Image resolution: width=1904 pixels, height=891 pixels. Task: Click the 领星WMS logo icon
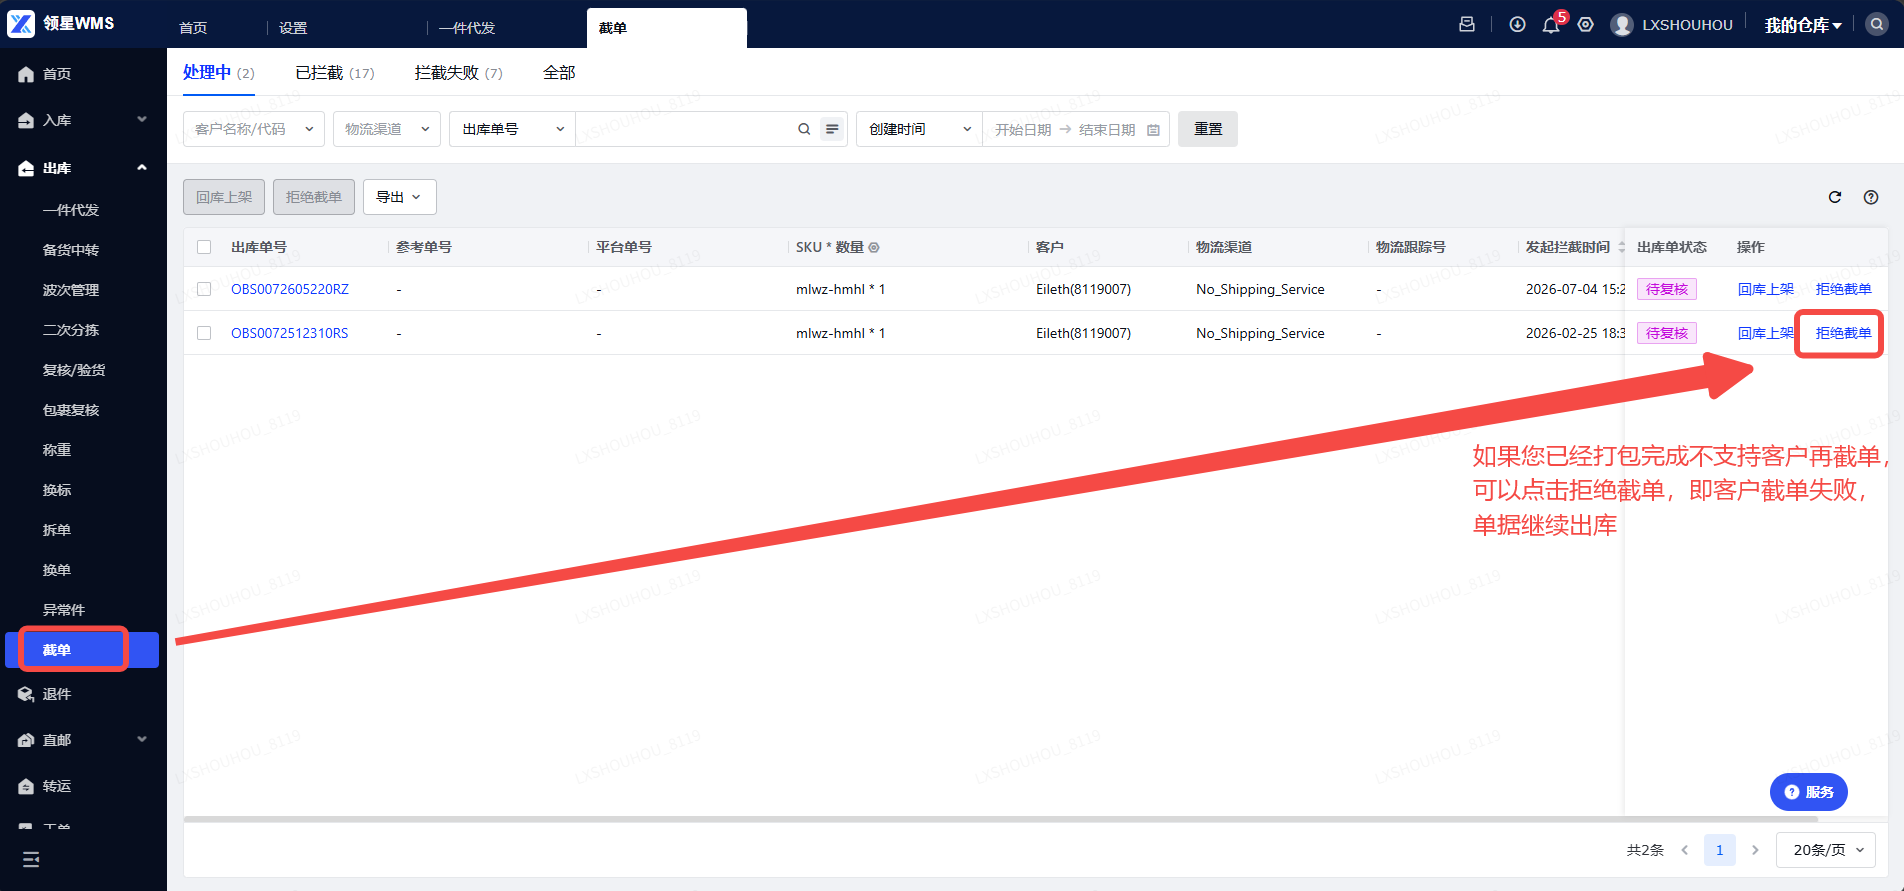pos(21,23)
